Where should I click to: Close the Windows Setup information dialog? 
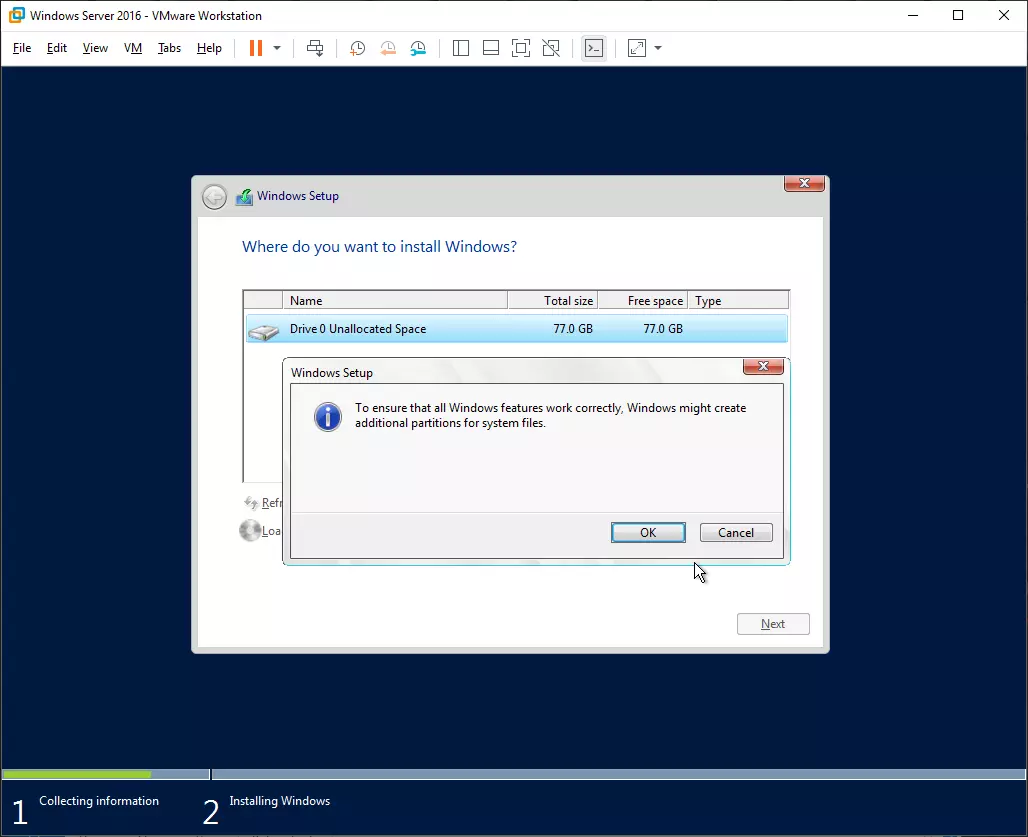[763, 366]
